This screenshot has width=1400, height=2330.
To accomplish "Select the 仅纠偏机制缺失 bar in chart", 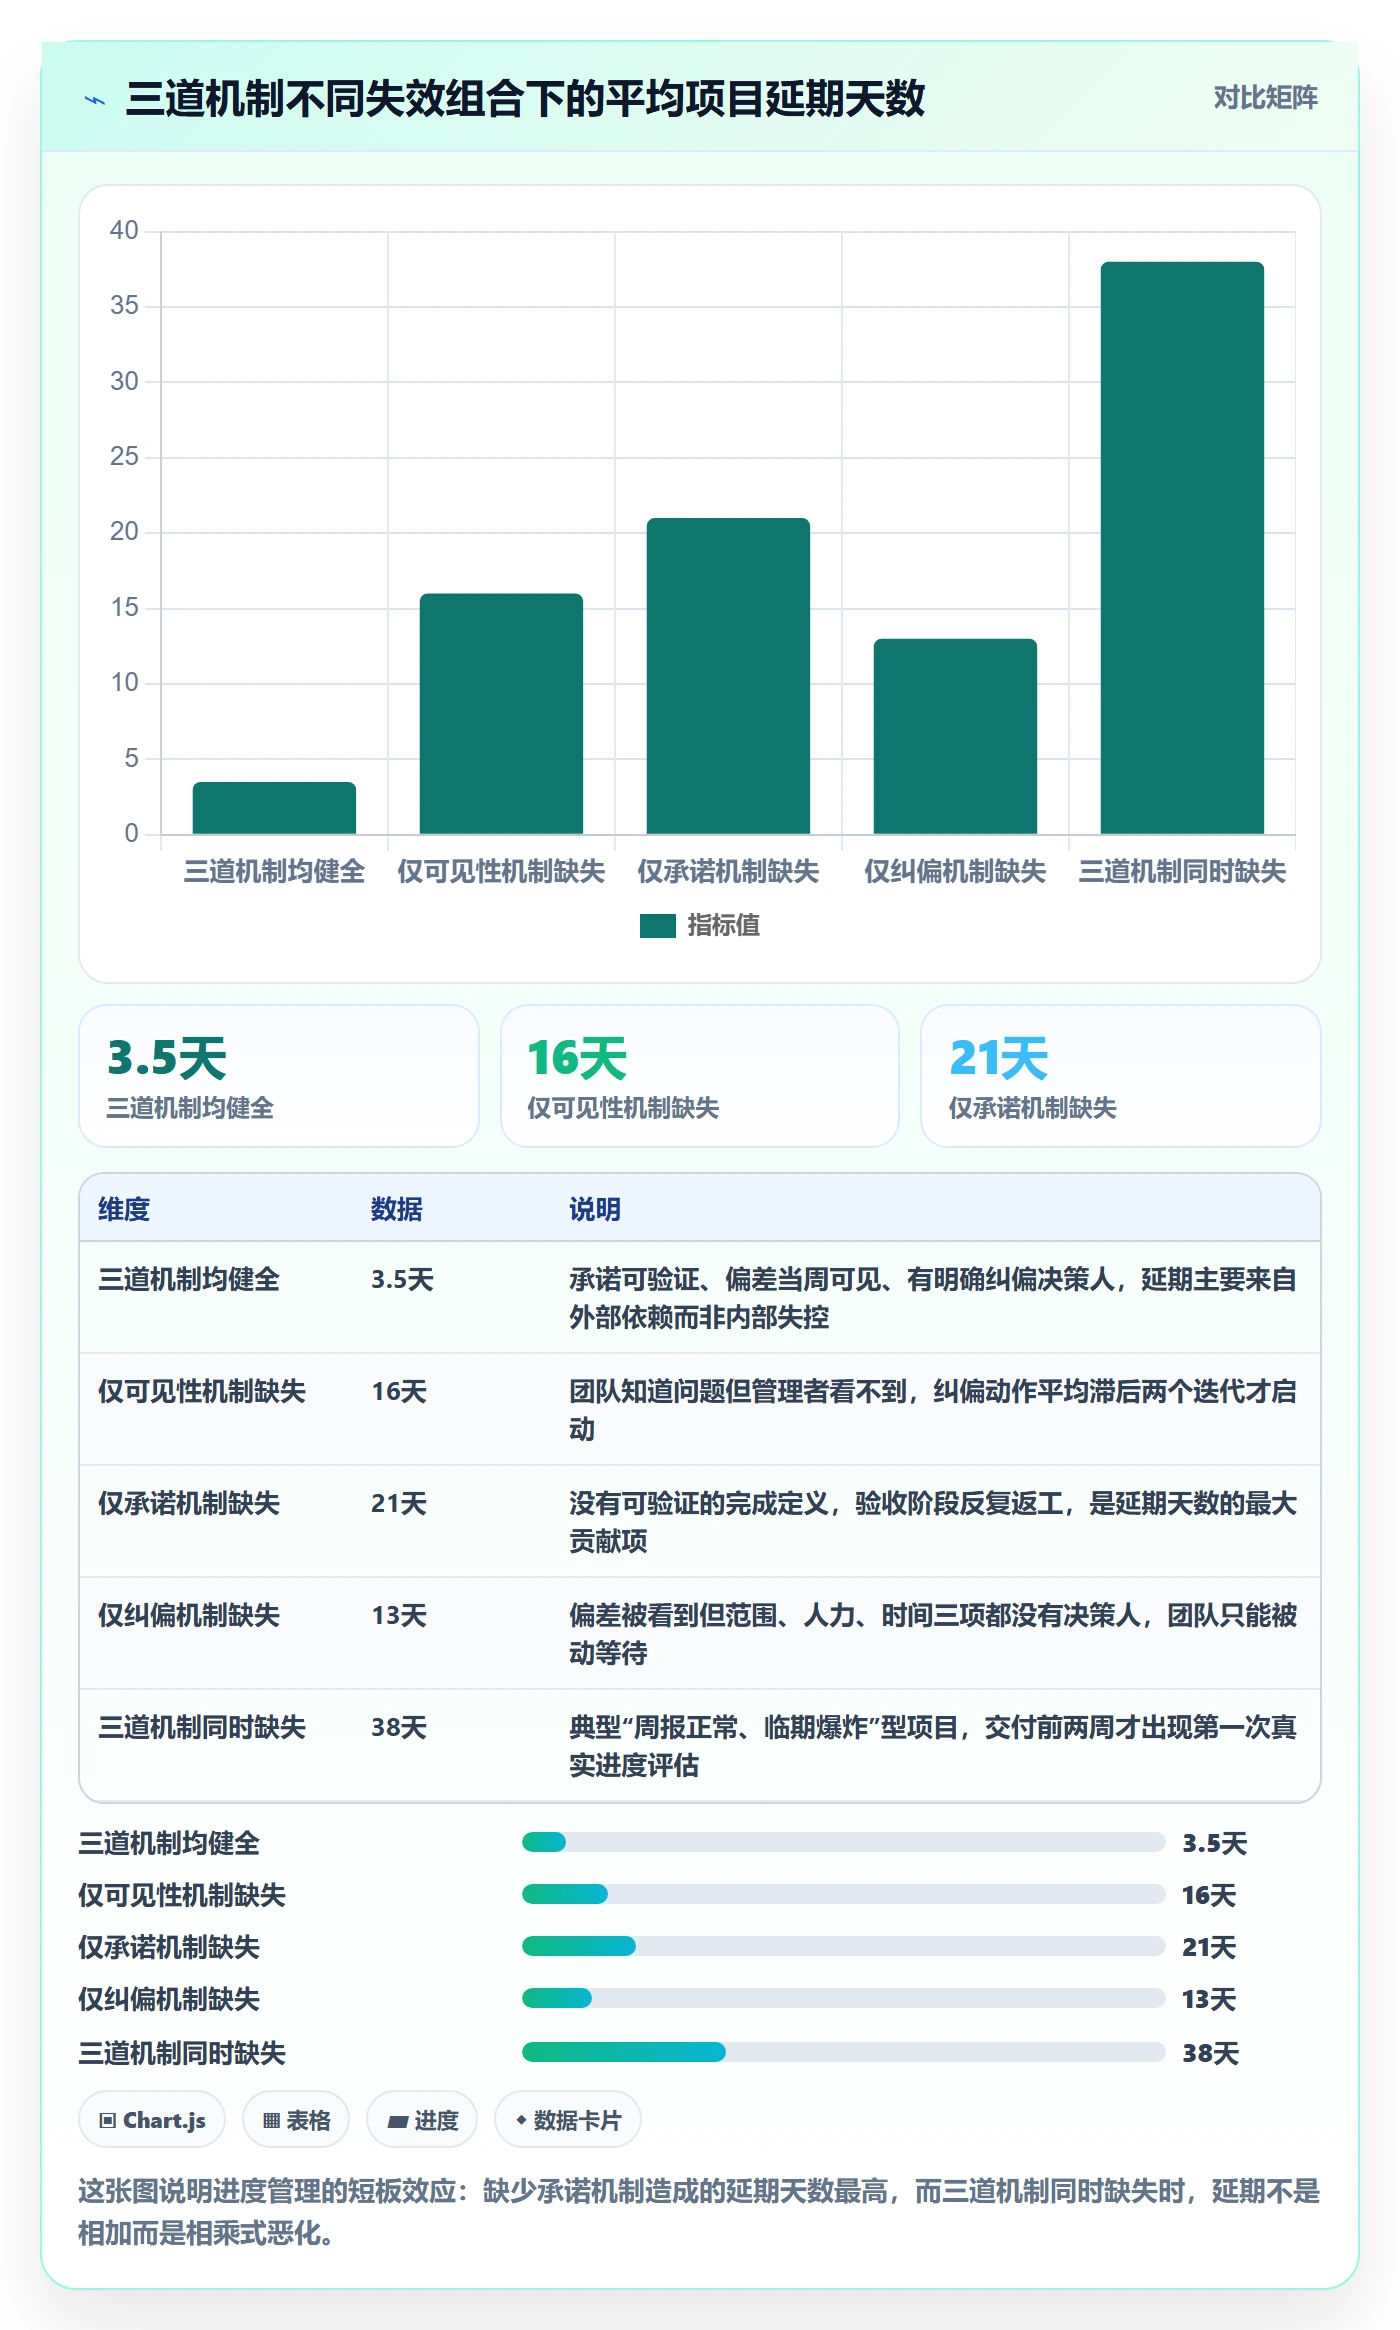I will [955, 737].
